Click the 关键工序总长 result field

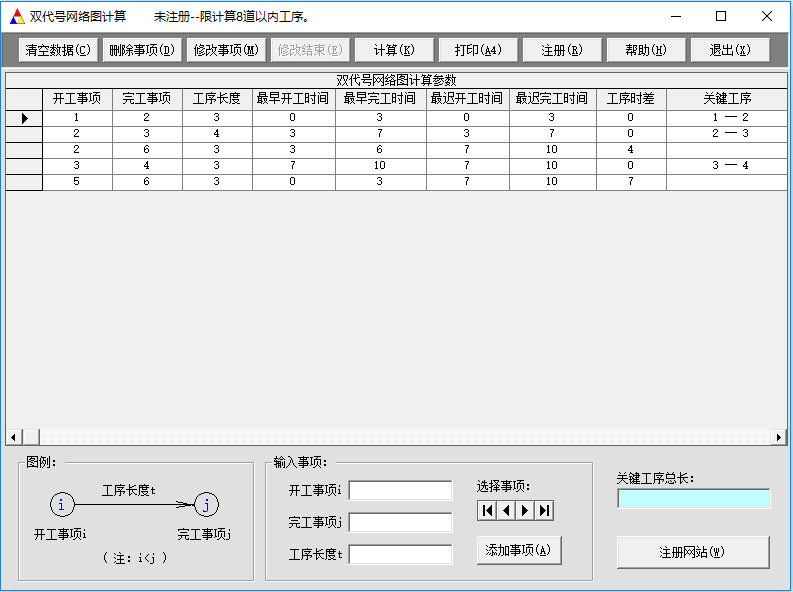pos(693,498)
